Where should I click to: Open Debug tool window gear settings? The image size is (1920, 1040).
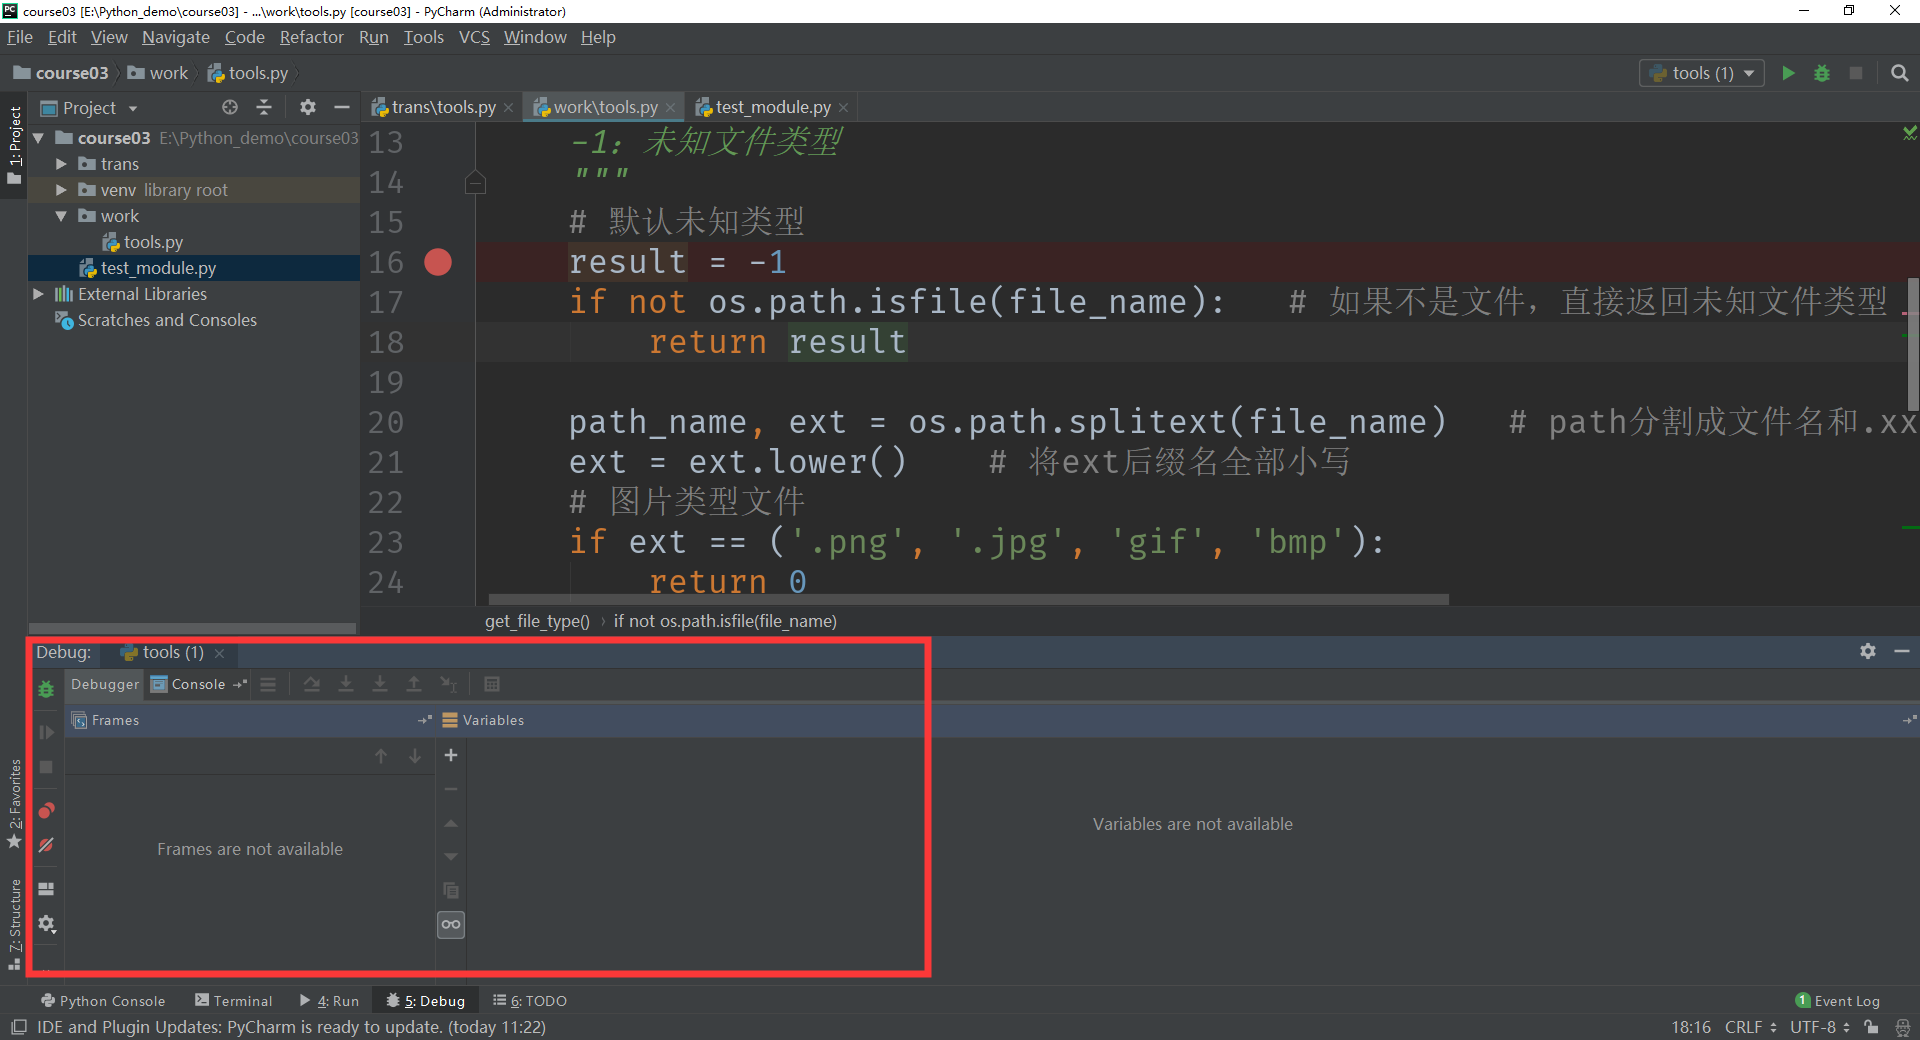coord(1868,651)
